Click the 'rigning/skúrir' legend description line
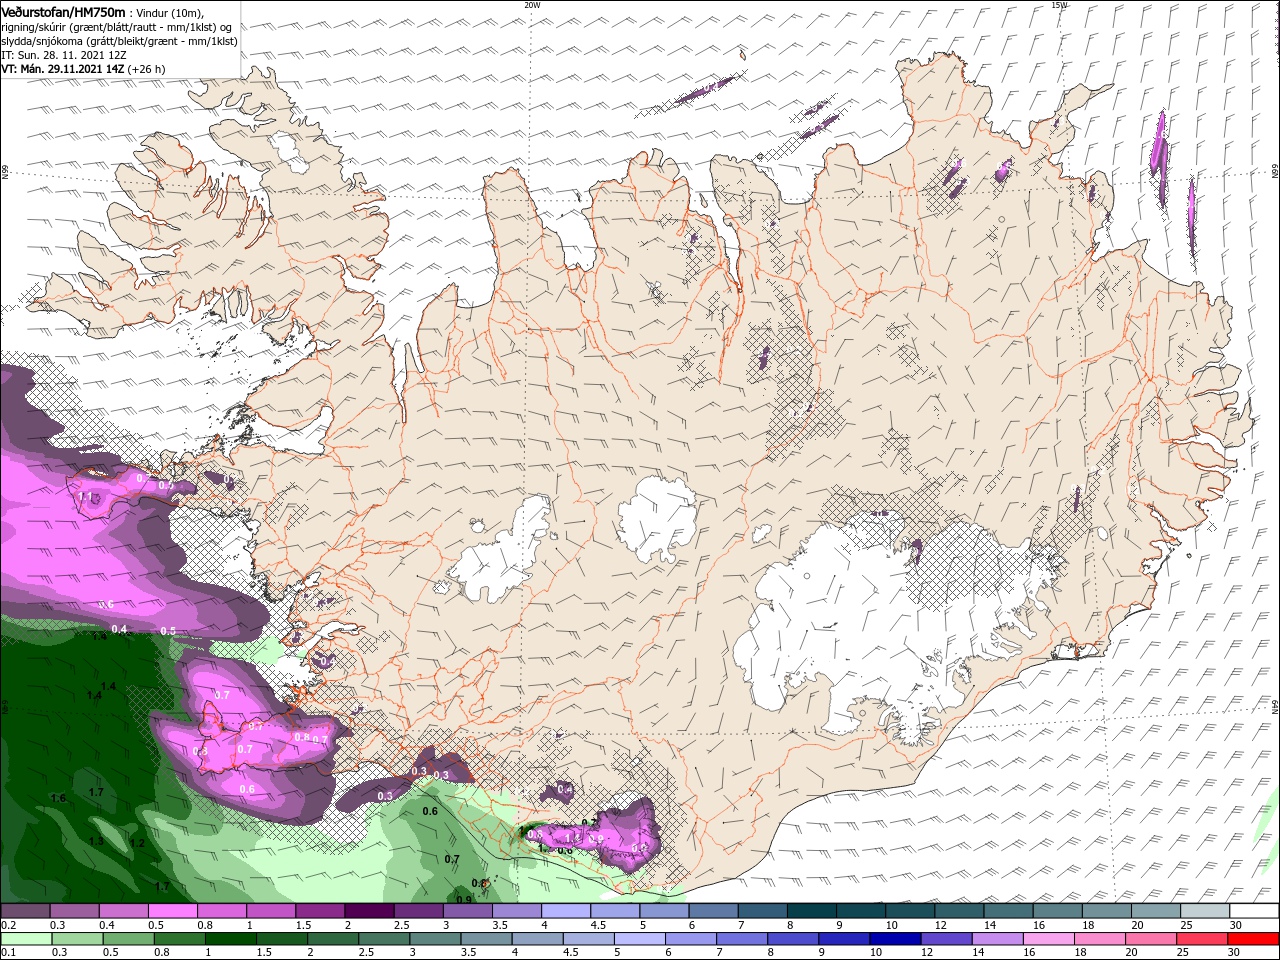 tap(116, 27)
